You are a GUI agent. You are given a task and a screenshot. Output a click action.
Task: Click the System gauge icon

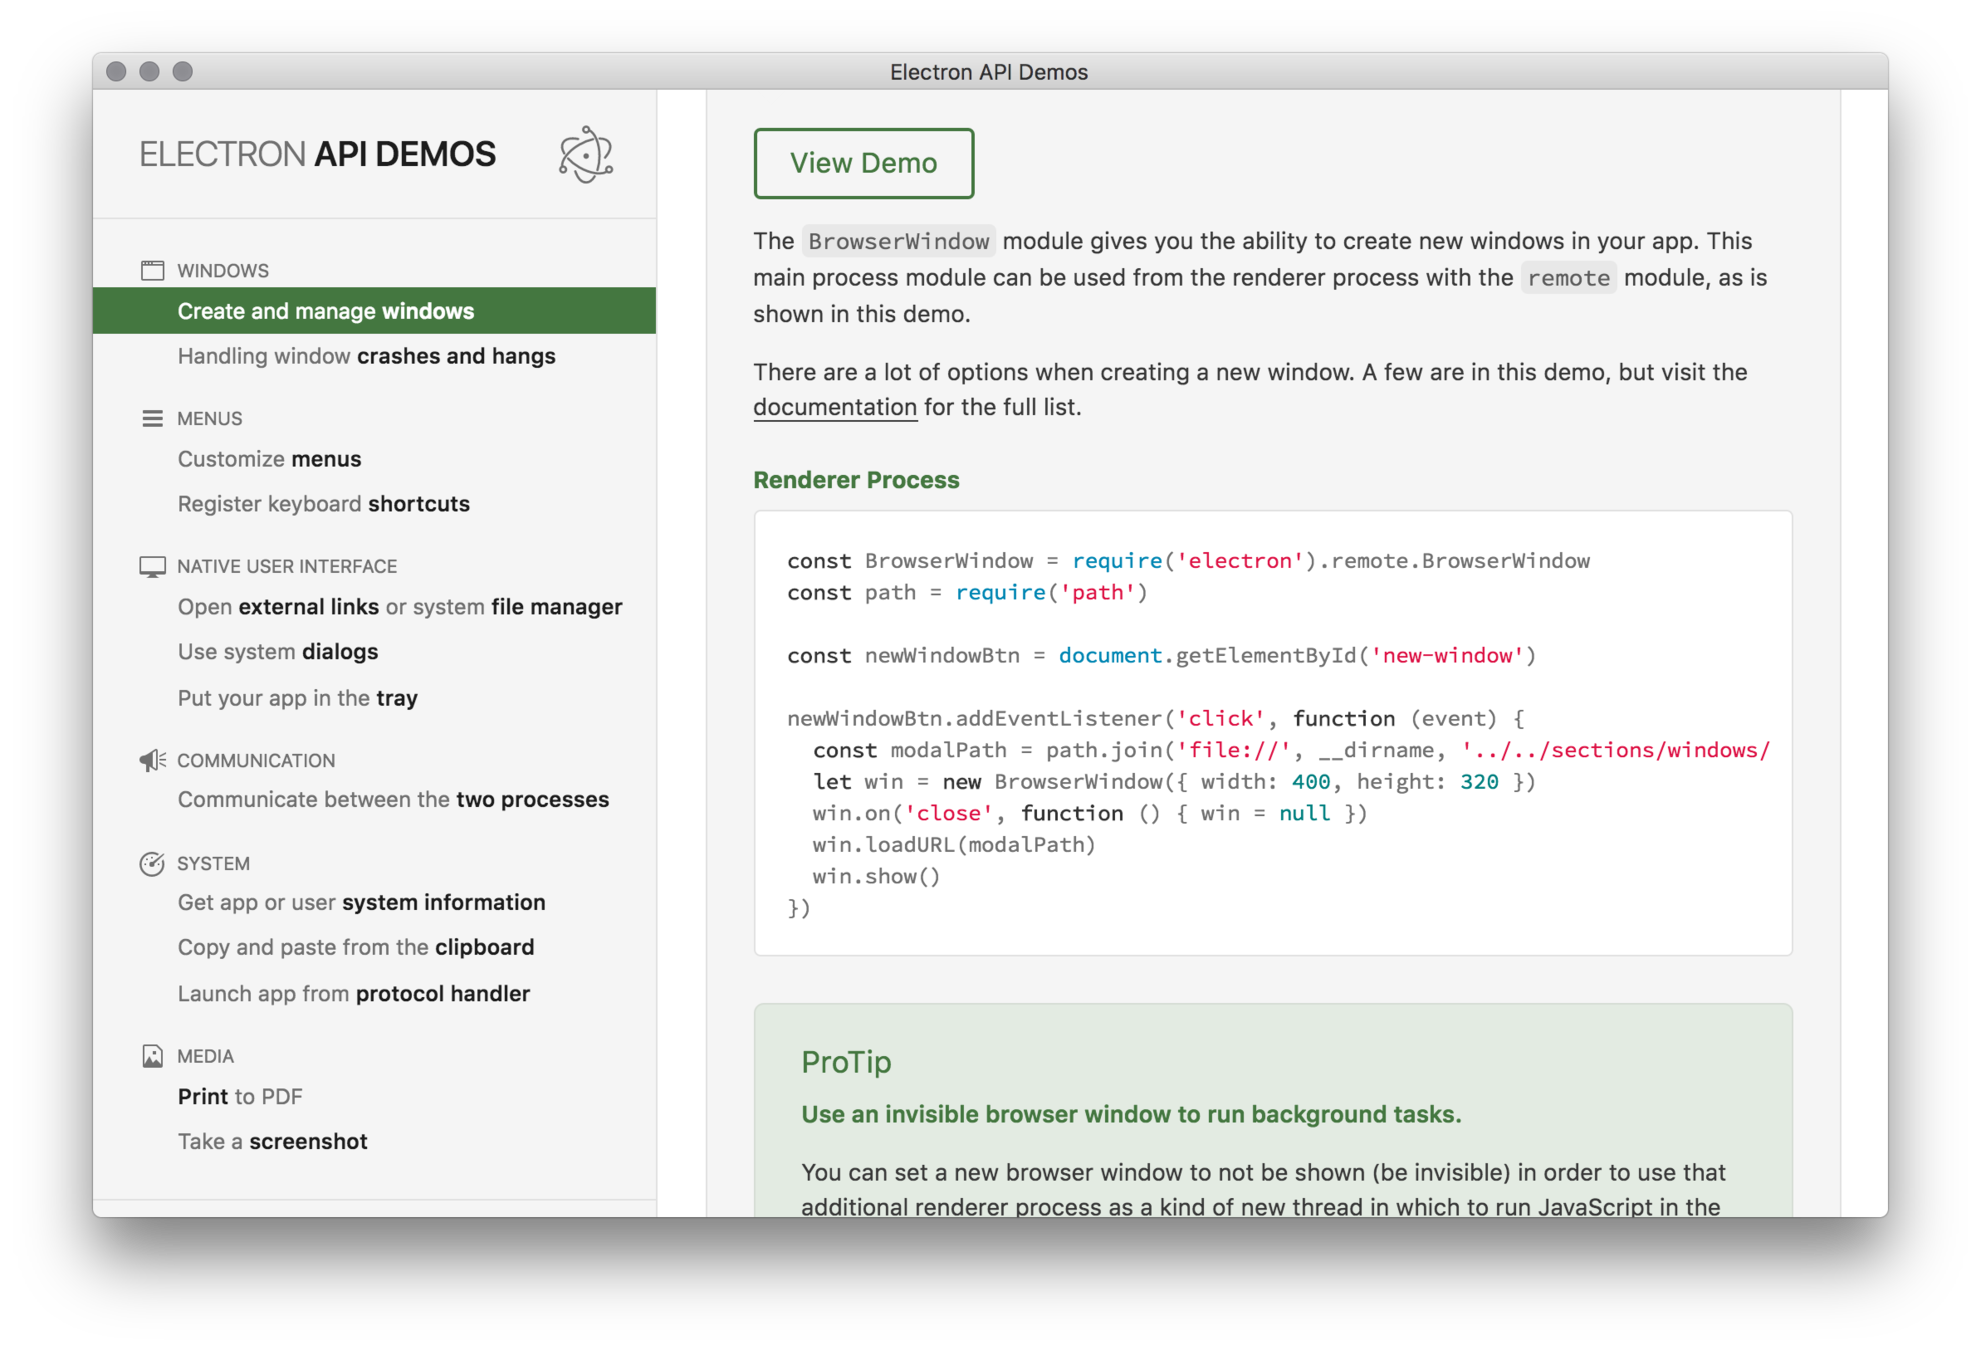(x=152, y=864)
